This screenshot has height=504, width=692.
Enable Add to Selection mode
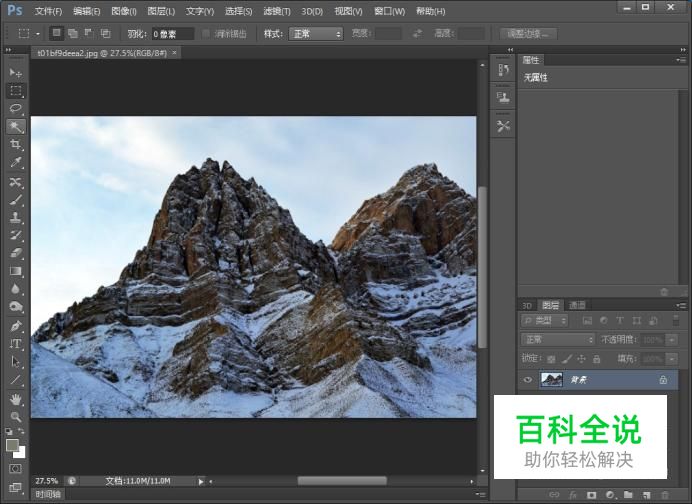(73, 33)
